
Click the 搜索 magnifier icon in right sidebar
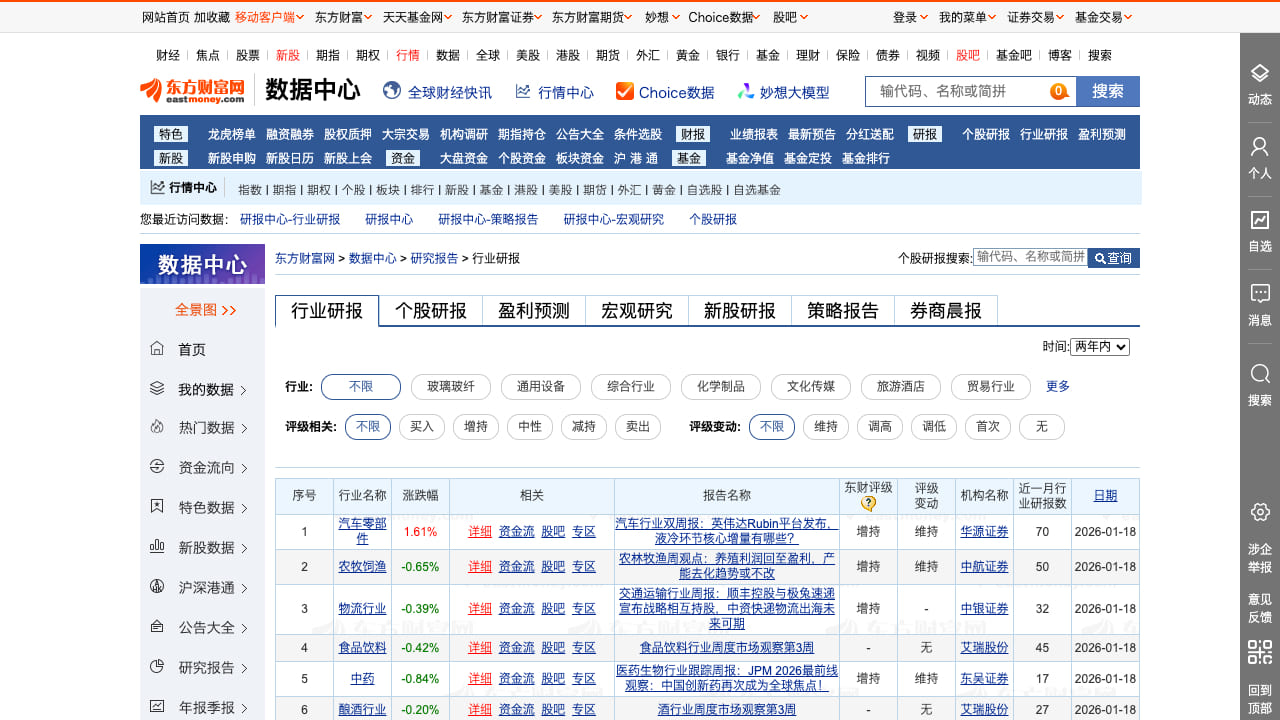(x=1259, y=374)
